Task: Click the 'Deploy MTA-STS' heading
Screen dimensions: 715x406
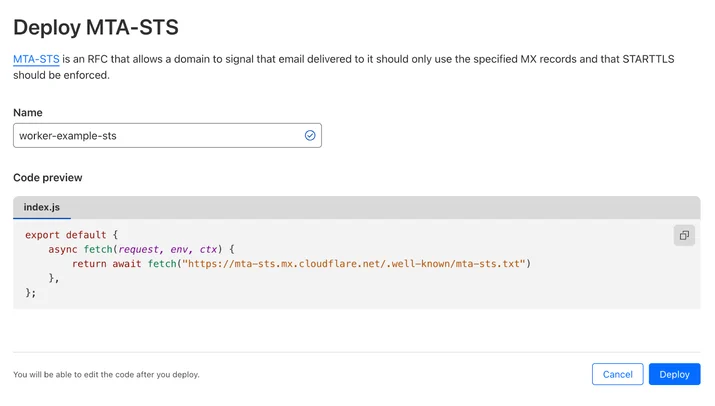Action: (96, 27)
